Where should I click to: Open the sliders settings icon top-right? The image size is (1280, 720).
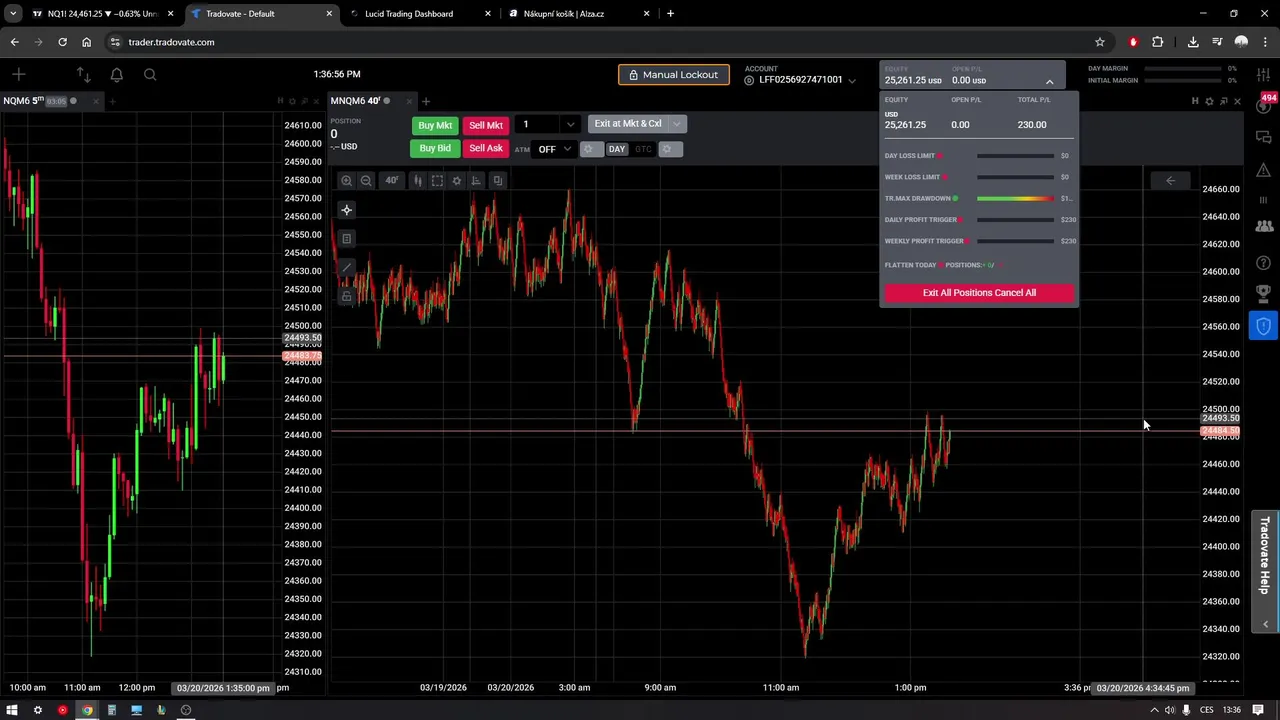point(1264,74)
